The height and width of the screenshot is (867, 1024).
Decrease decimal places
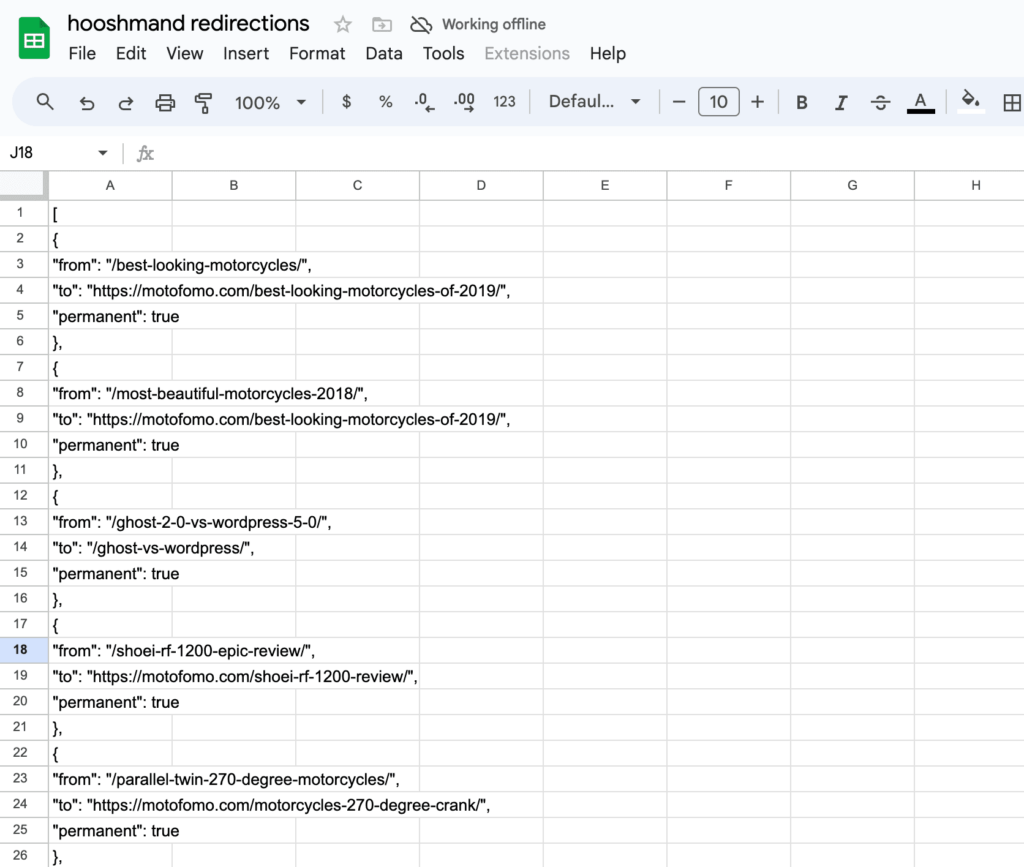424,102
